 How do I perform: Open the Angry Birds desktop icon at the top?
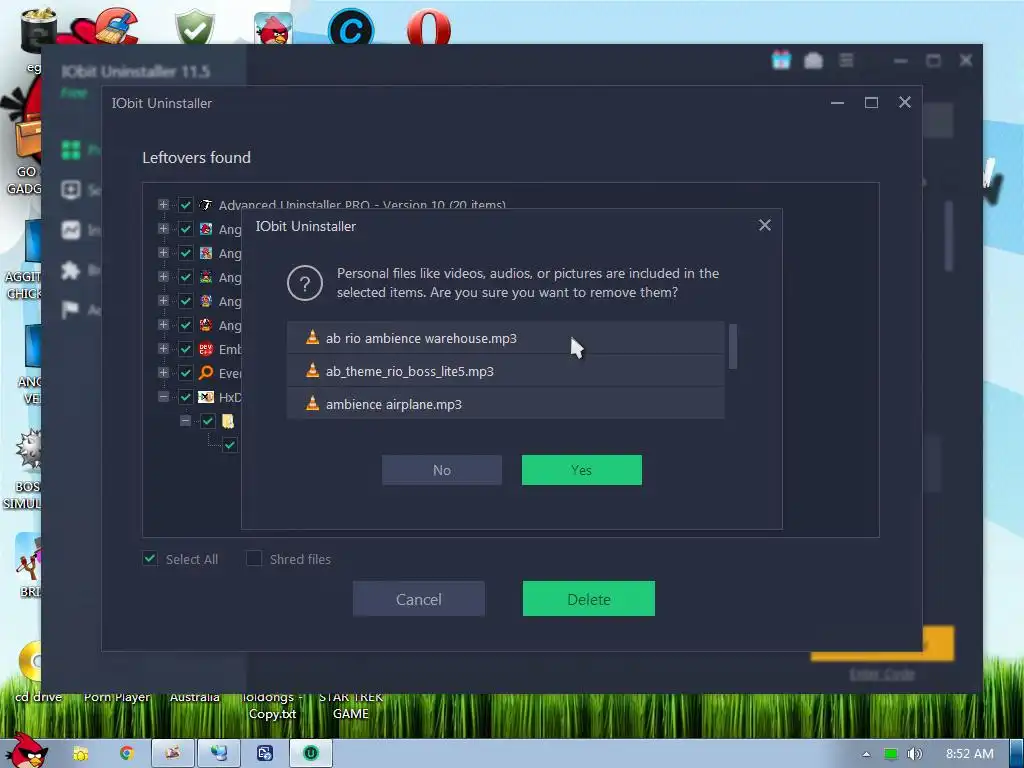point(273,28)
